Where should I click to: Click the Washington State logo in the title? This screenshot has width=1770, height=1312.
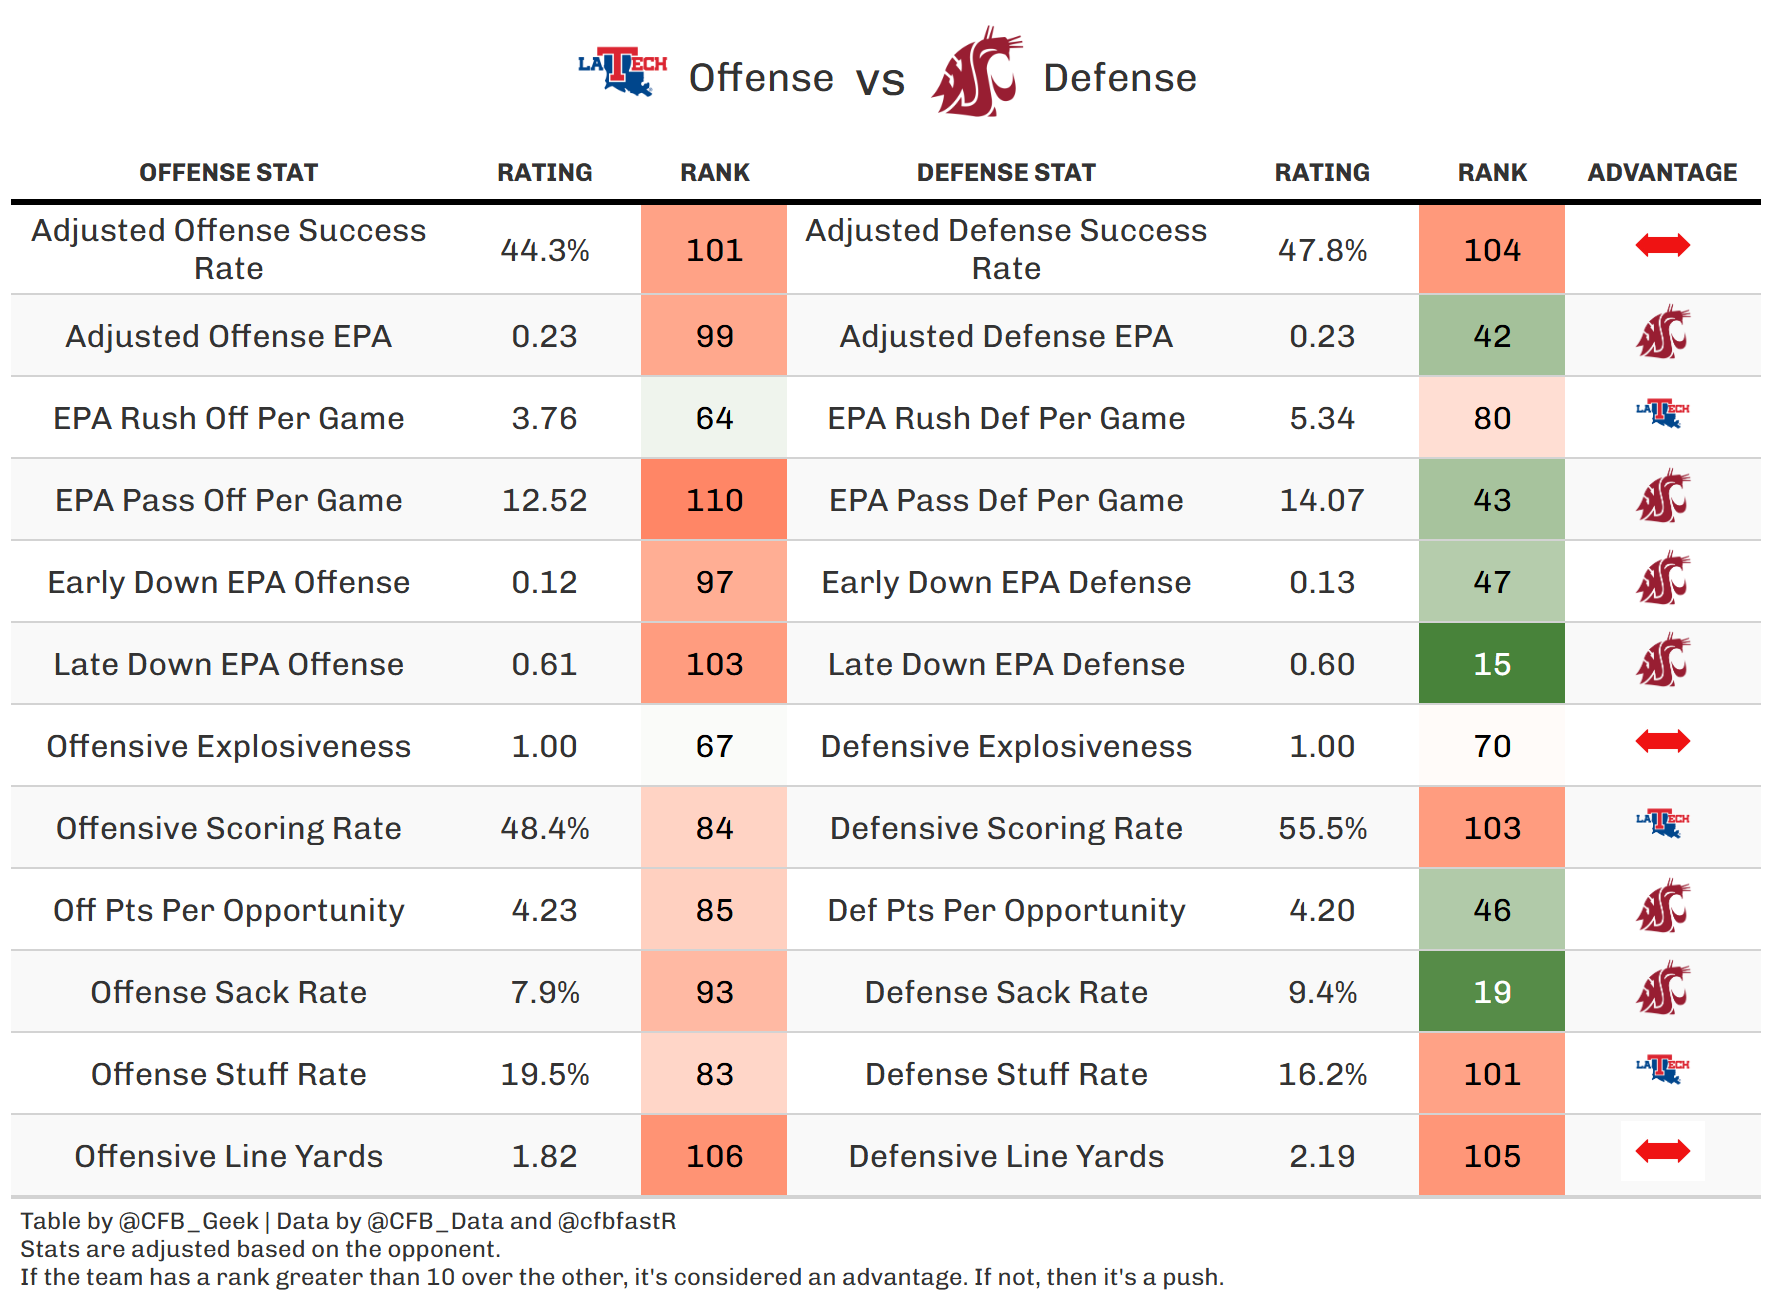point(977,73)
